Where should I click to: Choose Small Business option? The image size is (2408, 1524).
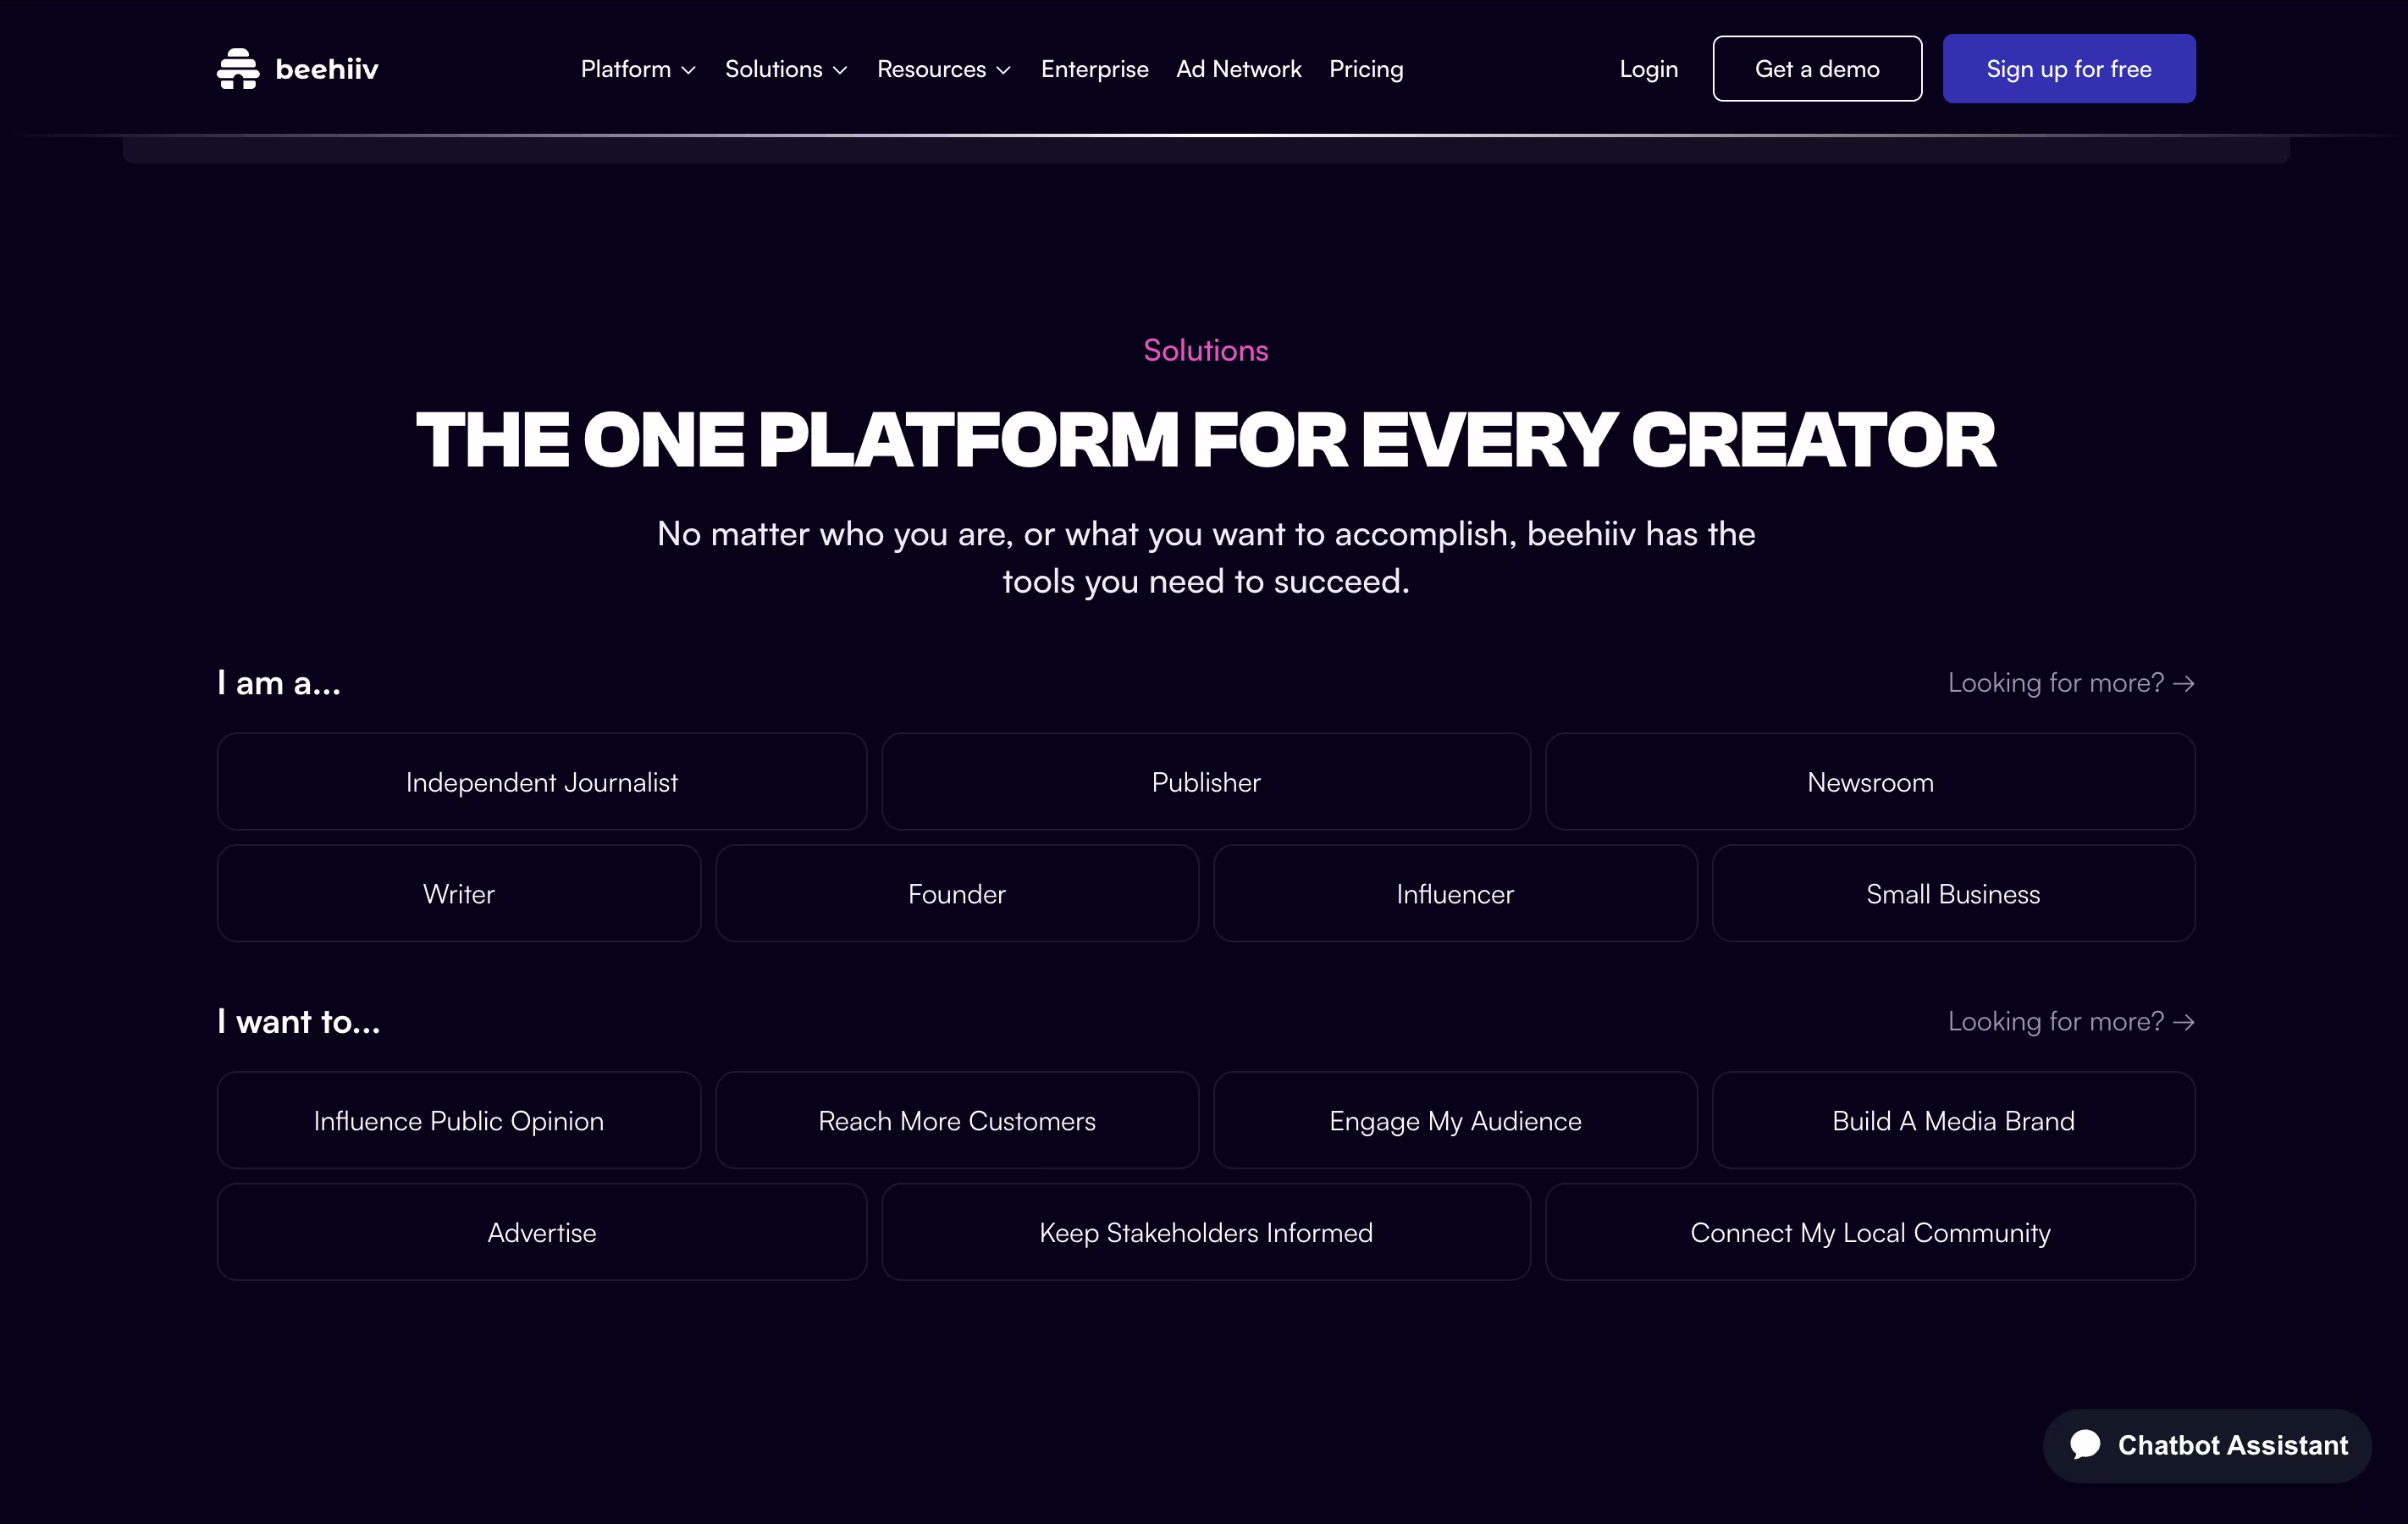[x=1952, y=894]
